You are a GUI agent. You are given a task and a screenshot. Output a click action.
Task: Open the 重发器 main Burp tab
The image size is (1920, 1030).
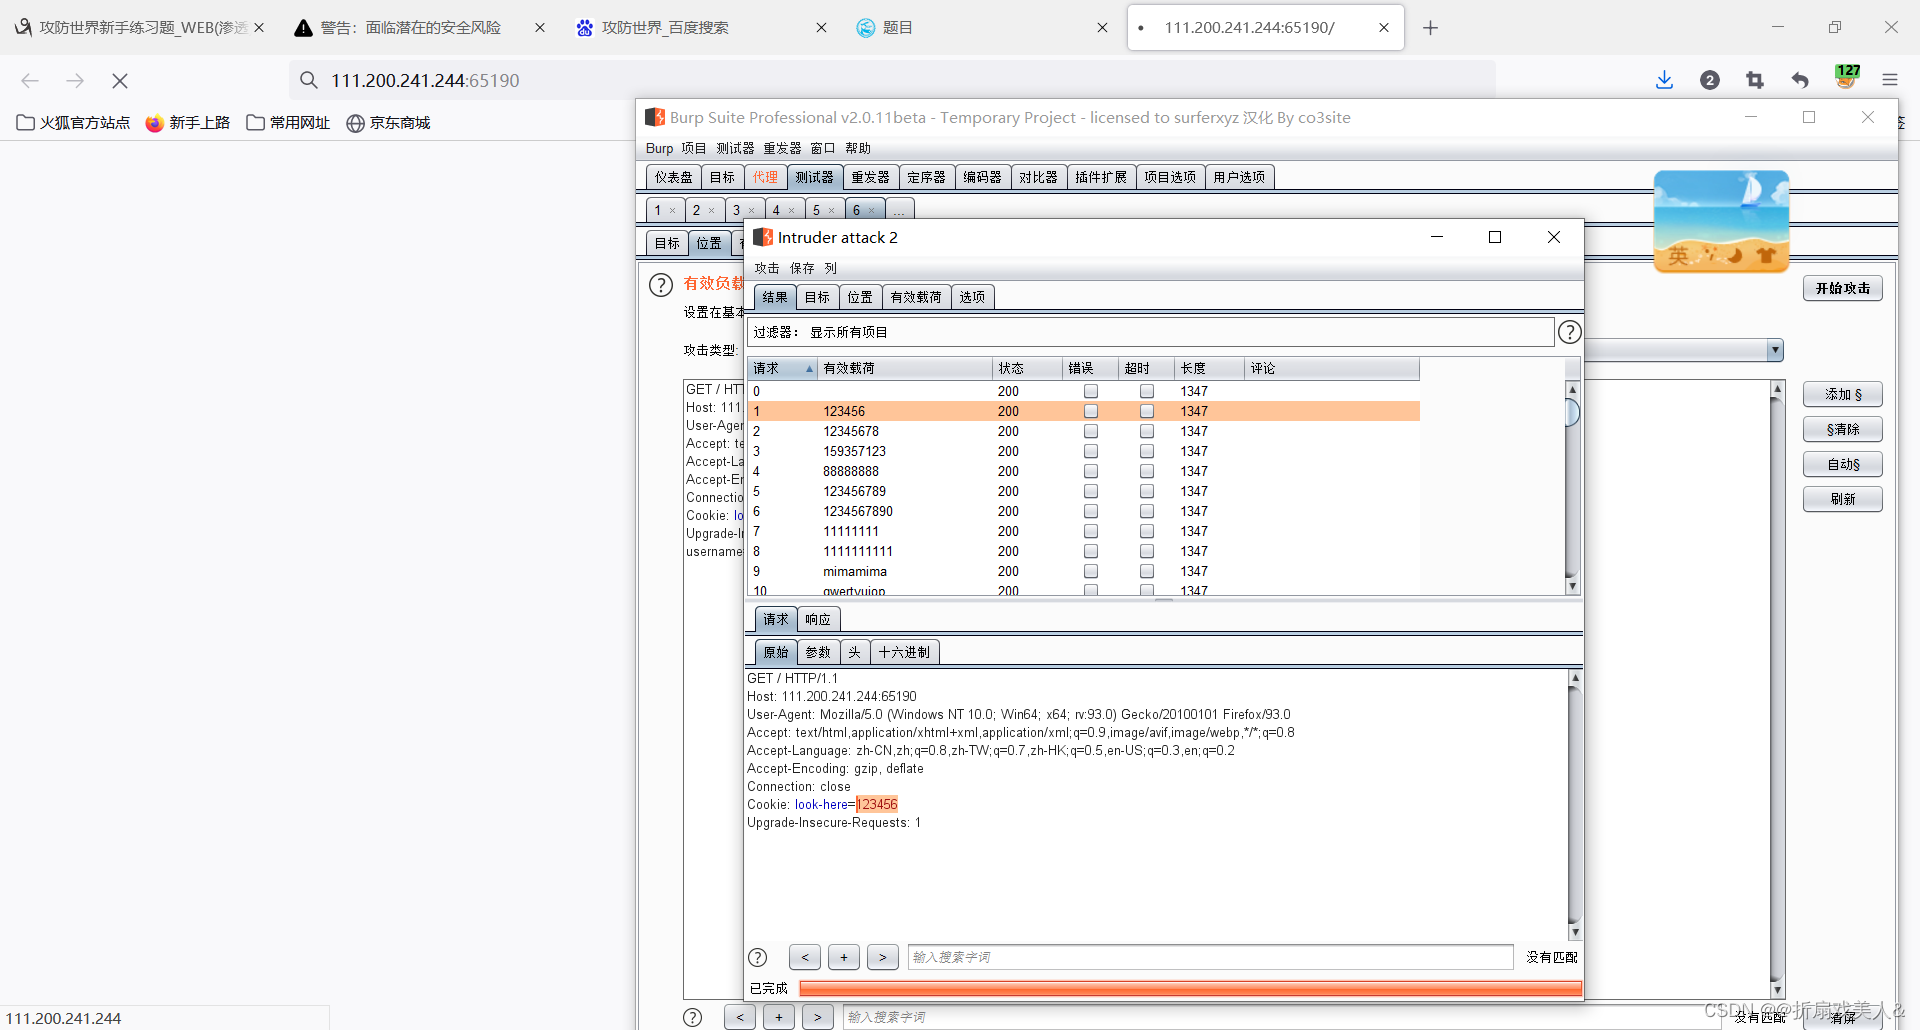coord(870,177)
